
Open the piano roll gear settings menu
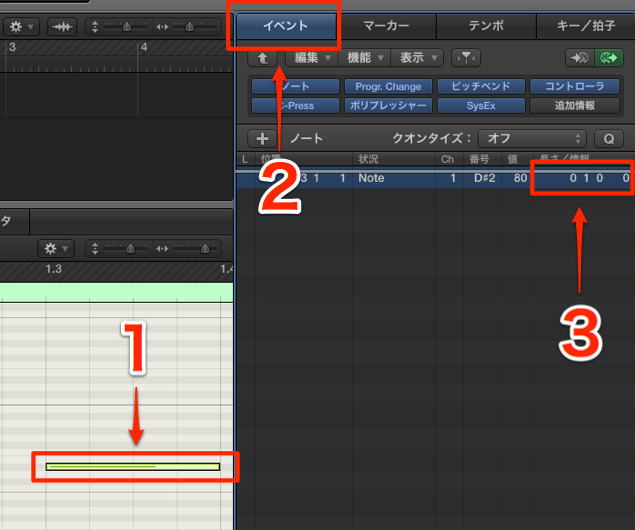[56, 249]
